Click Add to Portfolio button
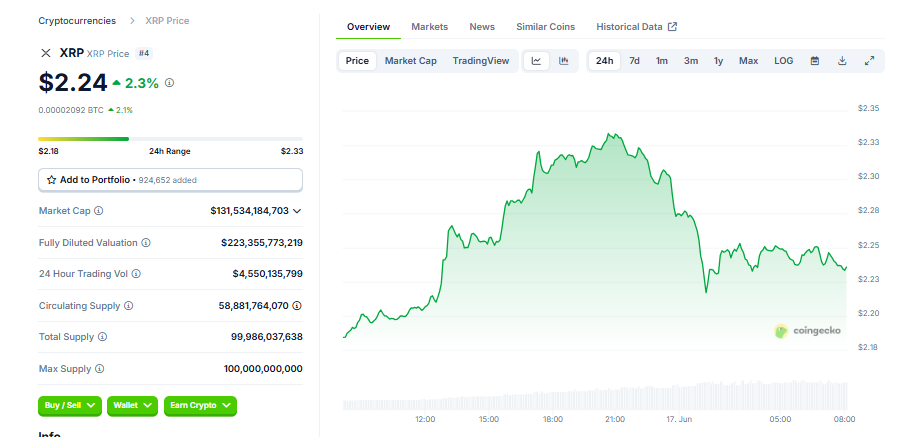 coord(170,180)
